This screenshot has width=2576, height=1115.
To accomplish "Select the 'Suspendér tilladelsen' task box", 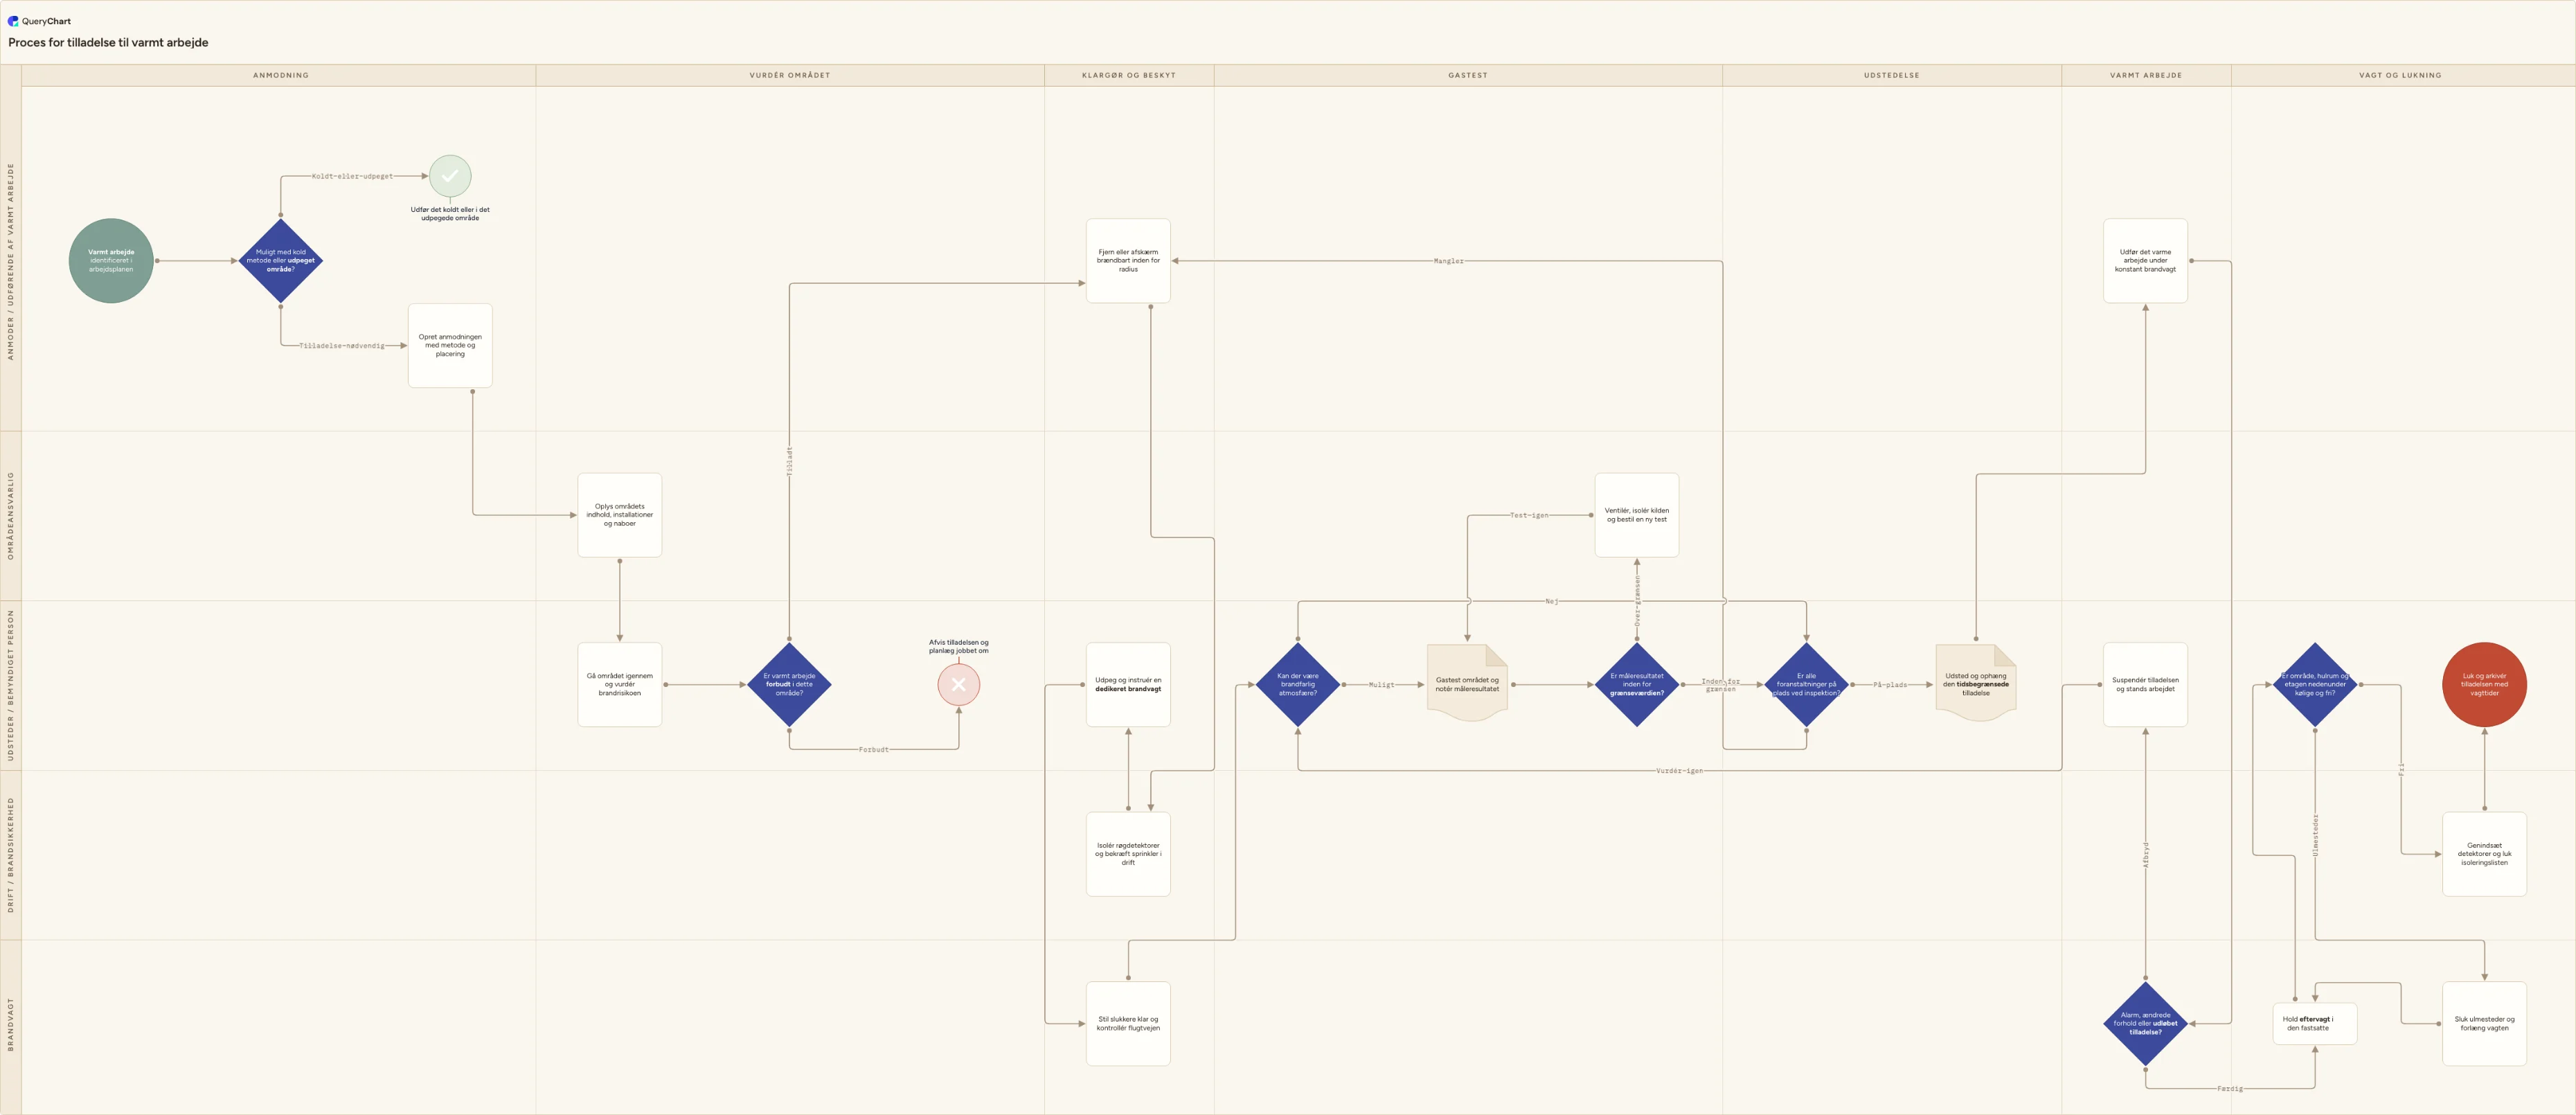I will 2145,685.
